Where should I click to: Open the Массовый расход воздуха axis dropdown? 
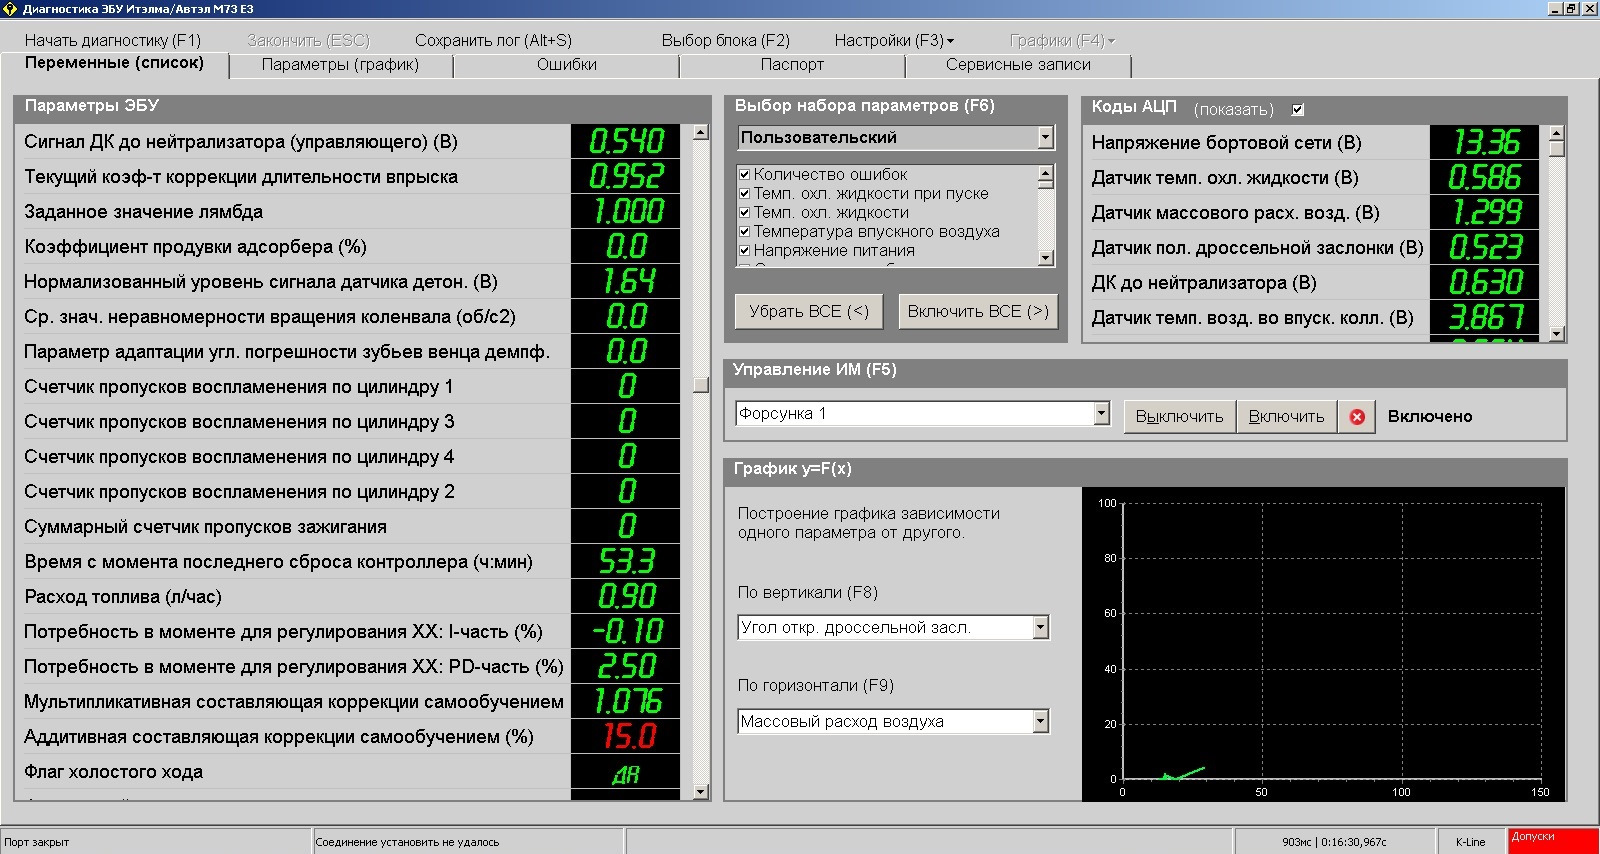pyautogui.click(x=1040, y=721)
